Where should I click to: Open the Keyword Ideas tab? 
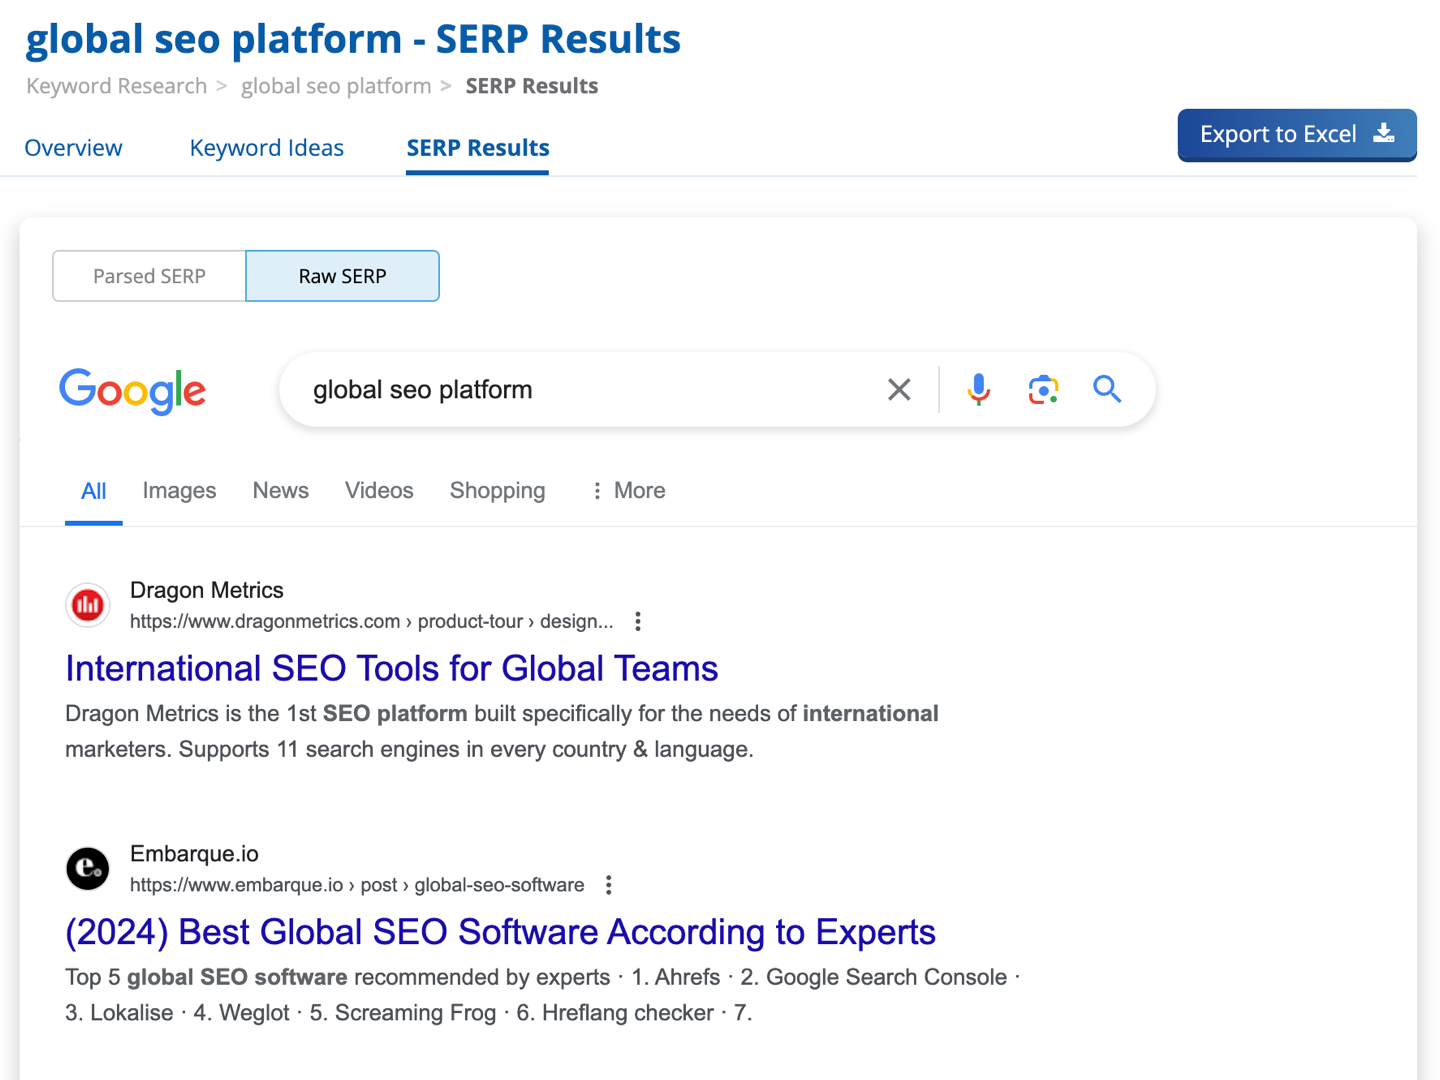pyautogui.click(x=267, y=148)
